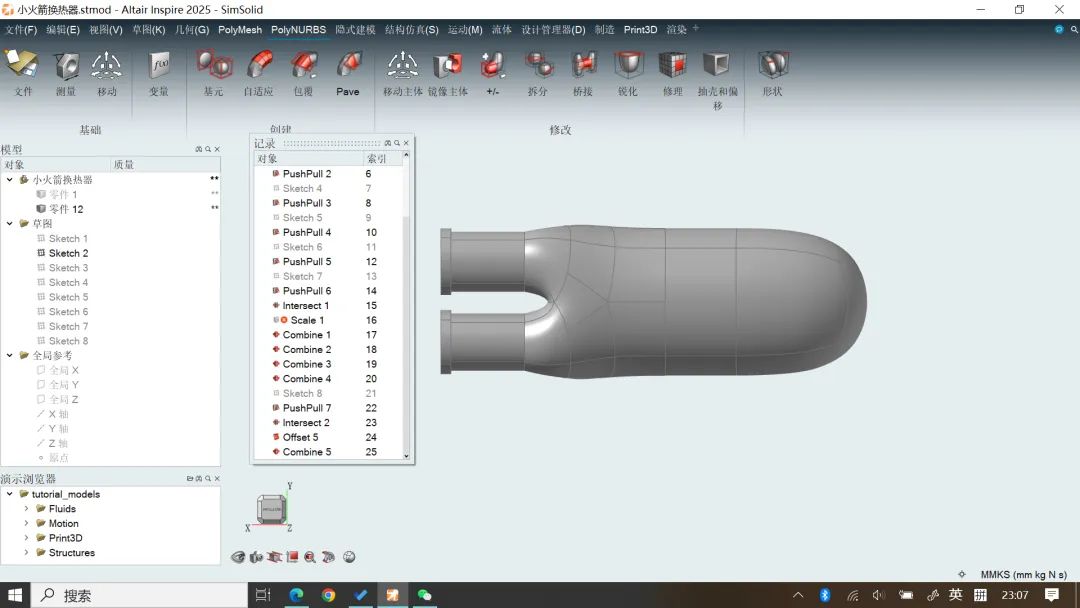Activate the 桥接 bridge tool
Viewport: 1080px width, 608px height.
point(583,70)
